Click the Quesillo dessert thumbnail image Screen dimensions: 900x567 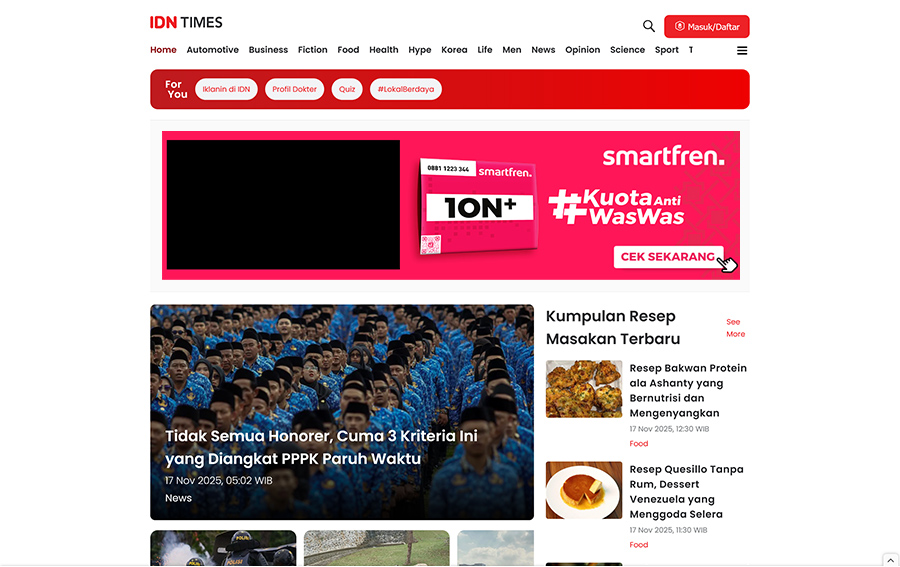[584, 490]
